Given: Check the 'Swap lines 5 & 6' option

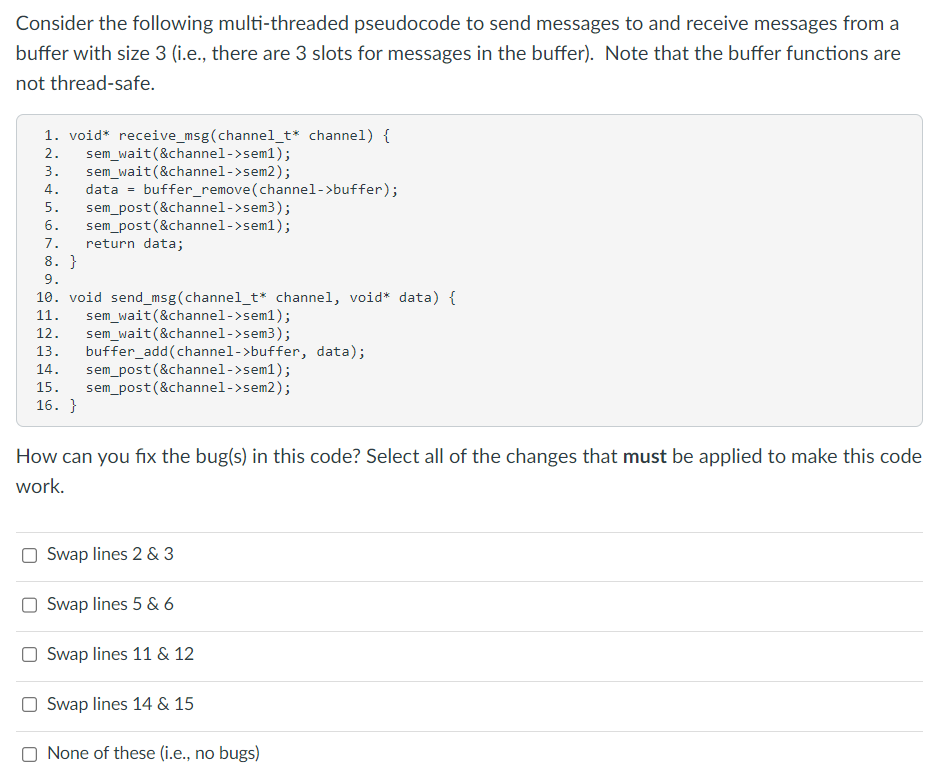Looking at the screenshot, I should coord(29,605).
